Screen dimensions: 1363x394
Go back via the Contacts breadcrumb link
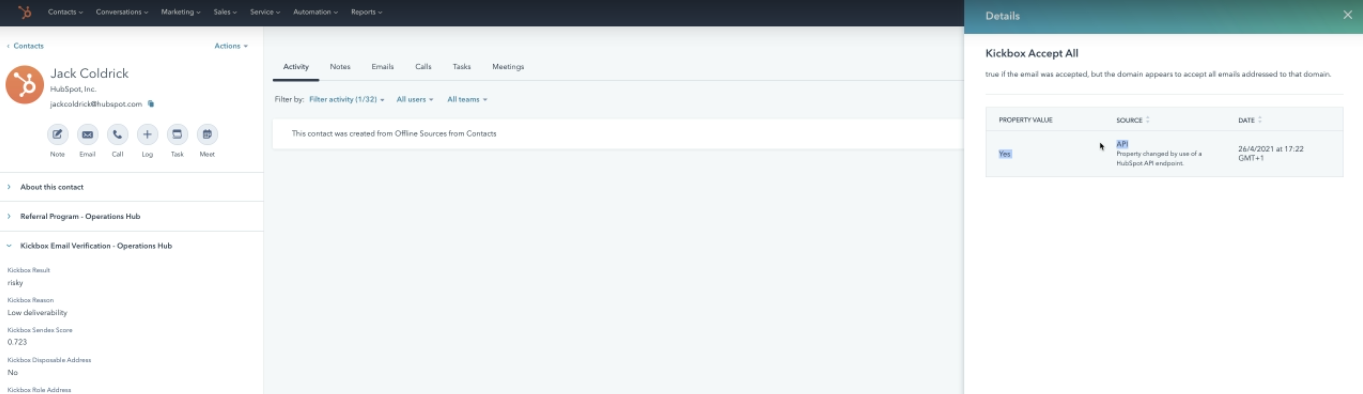tap(26, 46)
